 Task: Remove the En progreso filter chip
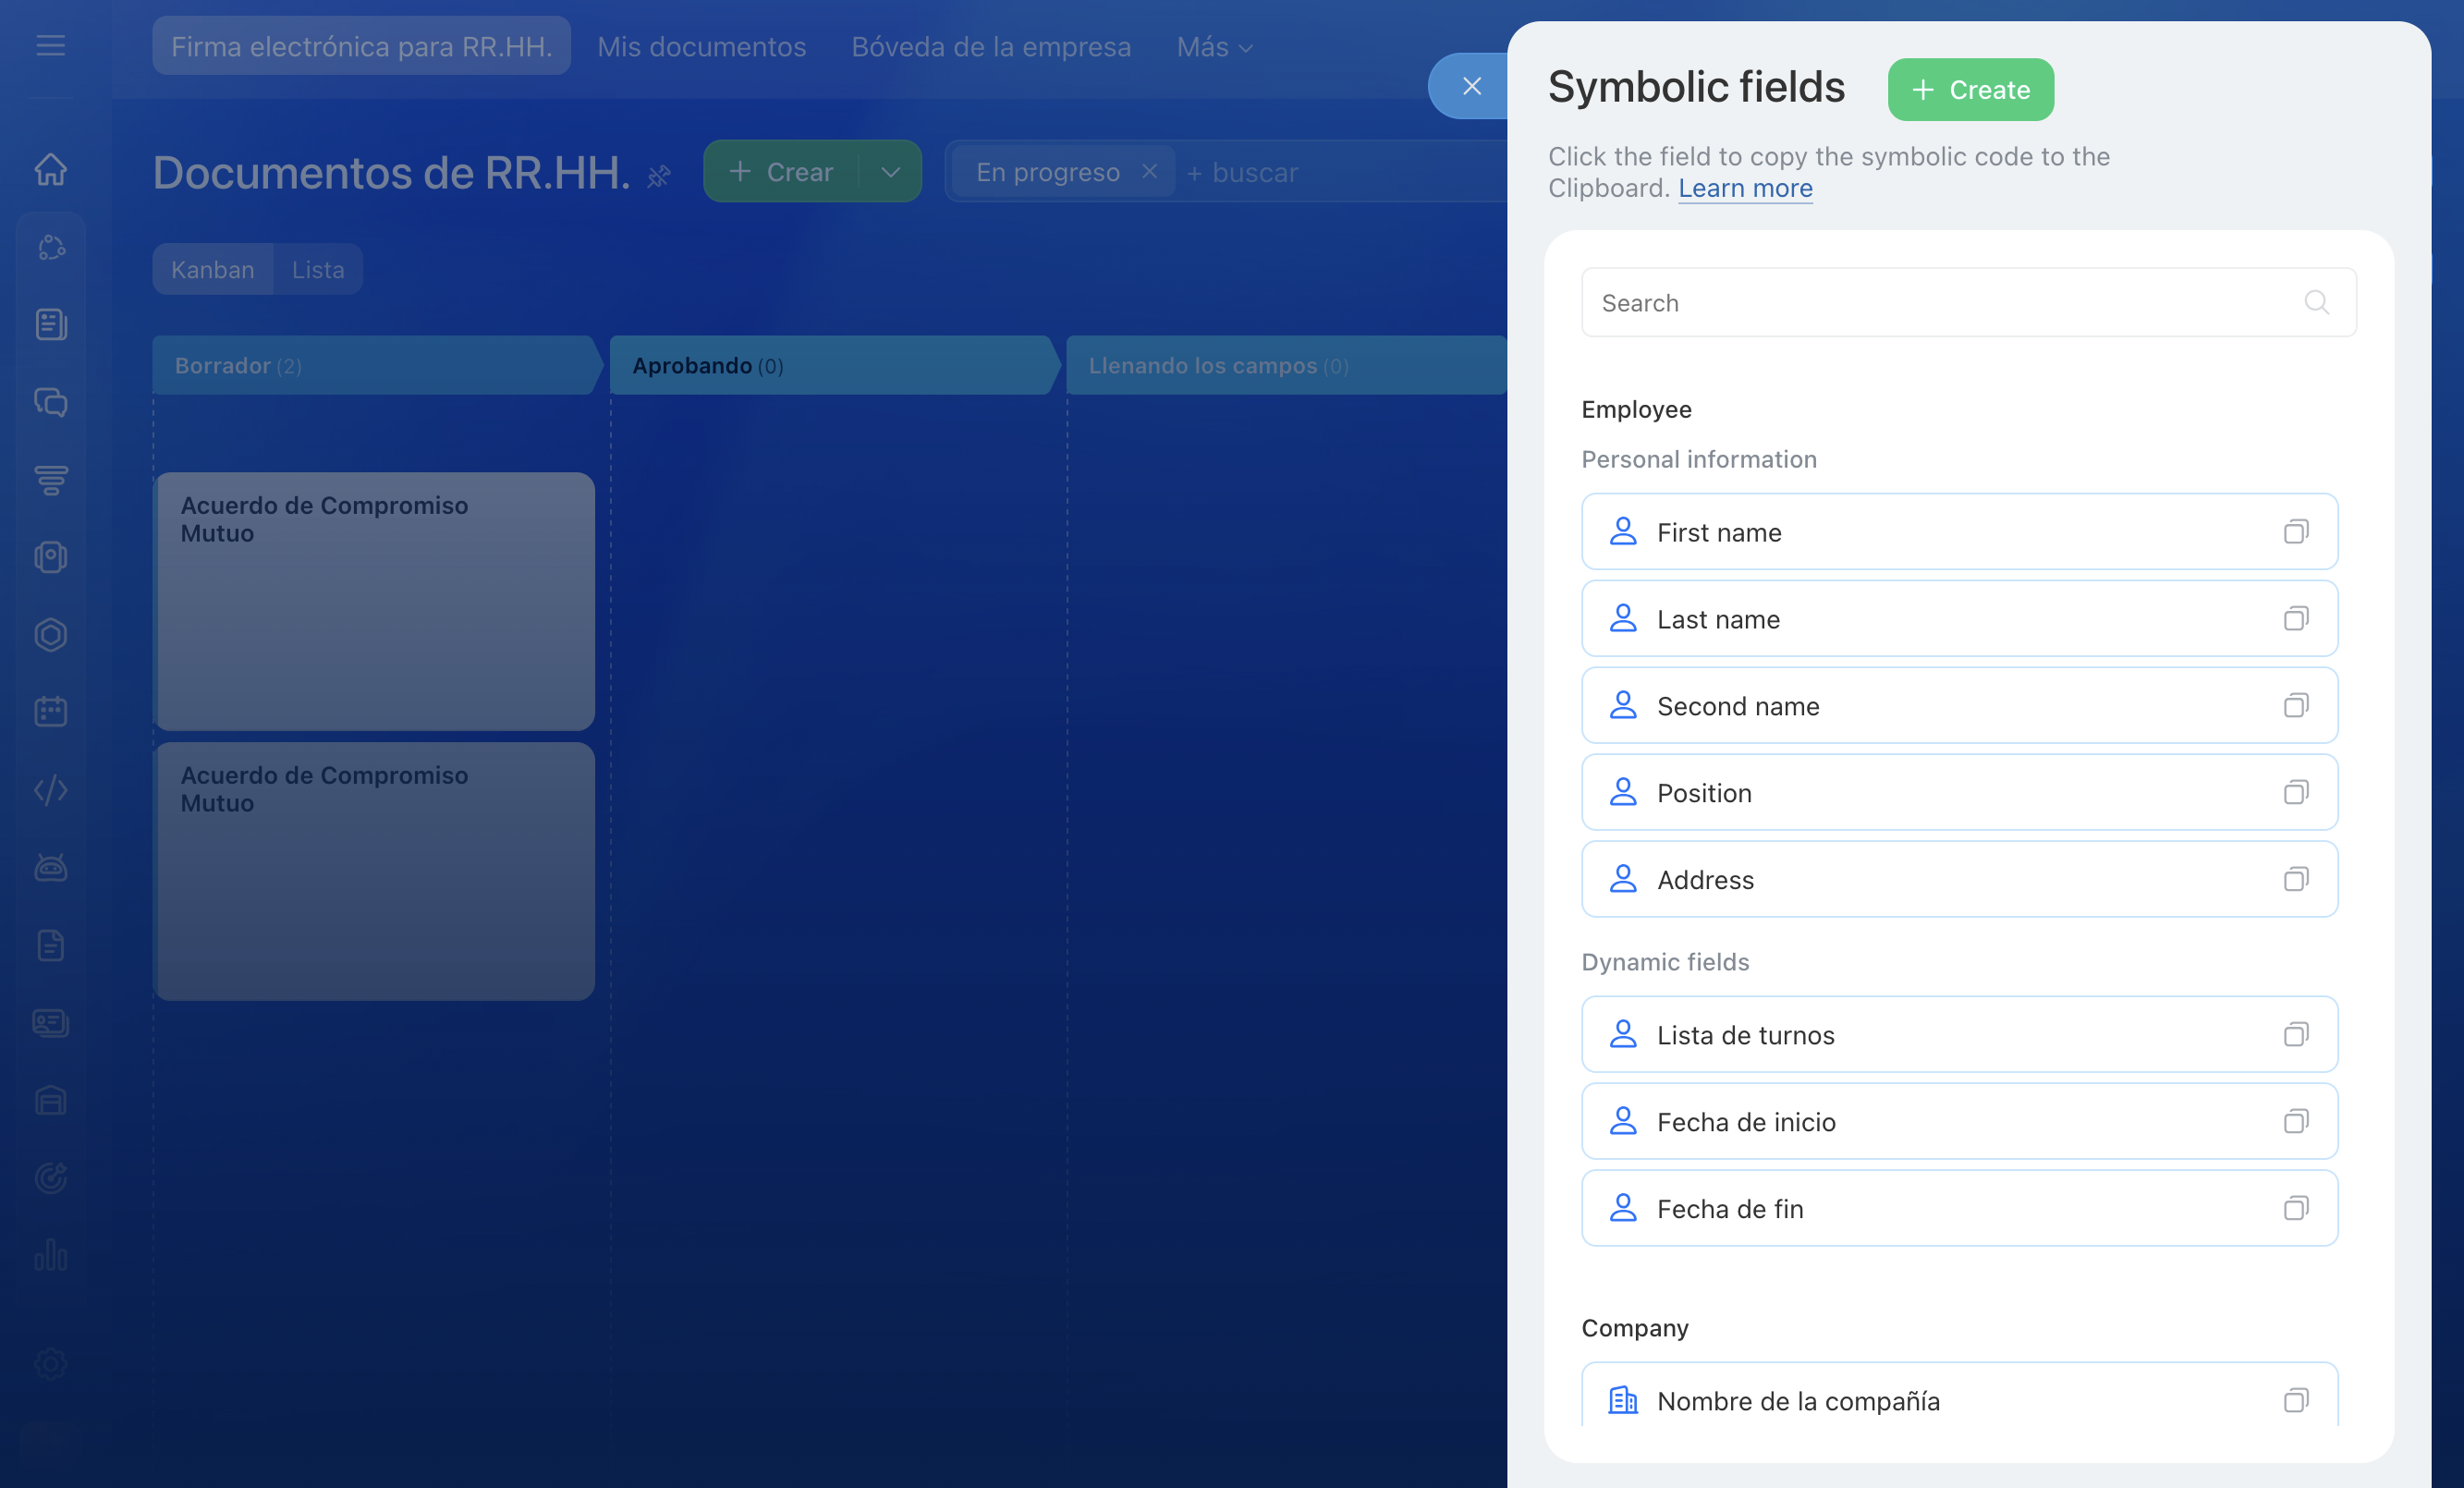coord(1149,171)
